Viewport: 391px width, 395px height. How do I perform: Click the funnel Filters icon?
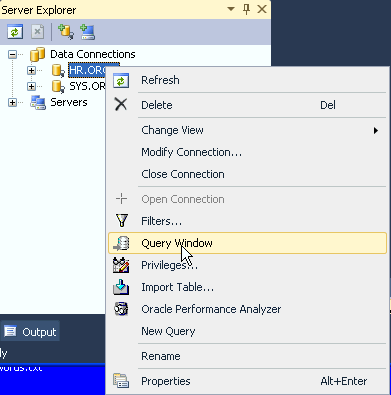click(122, 221)
